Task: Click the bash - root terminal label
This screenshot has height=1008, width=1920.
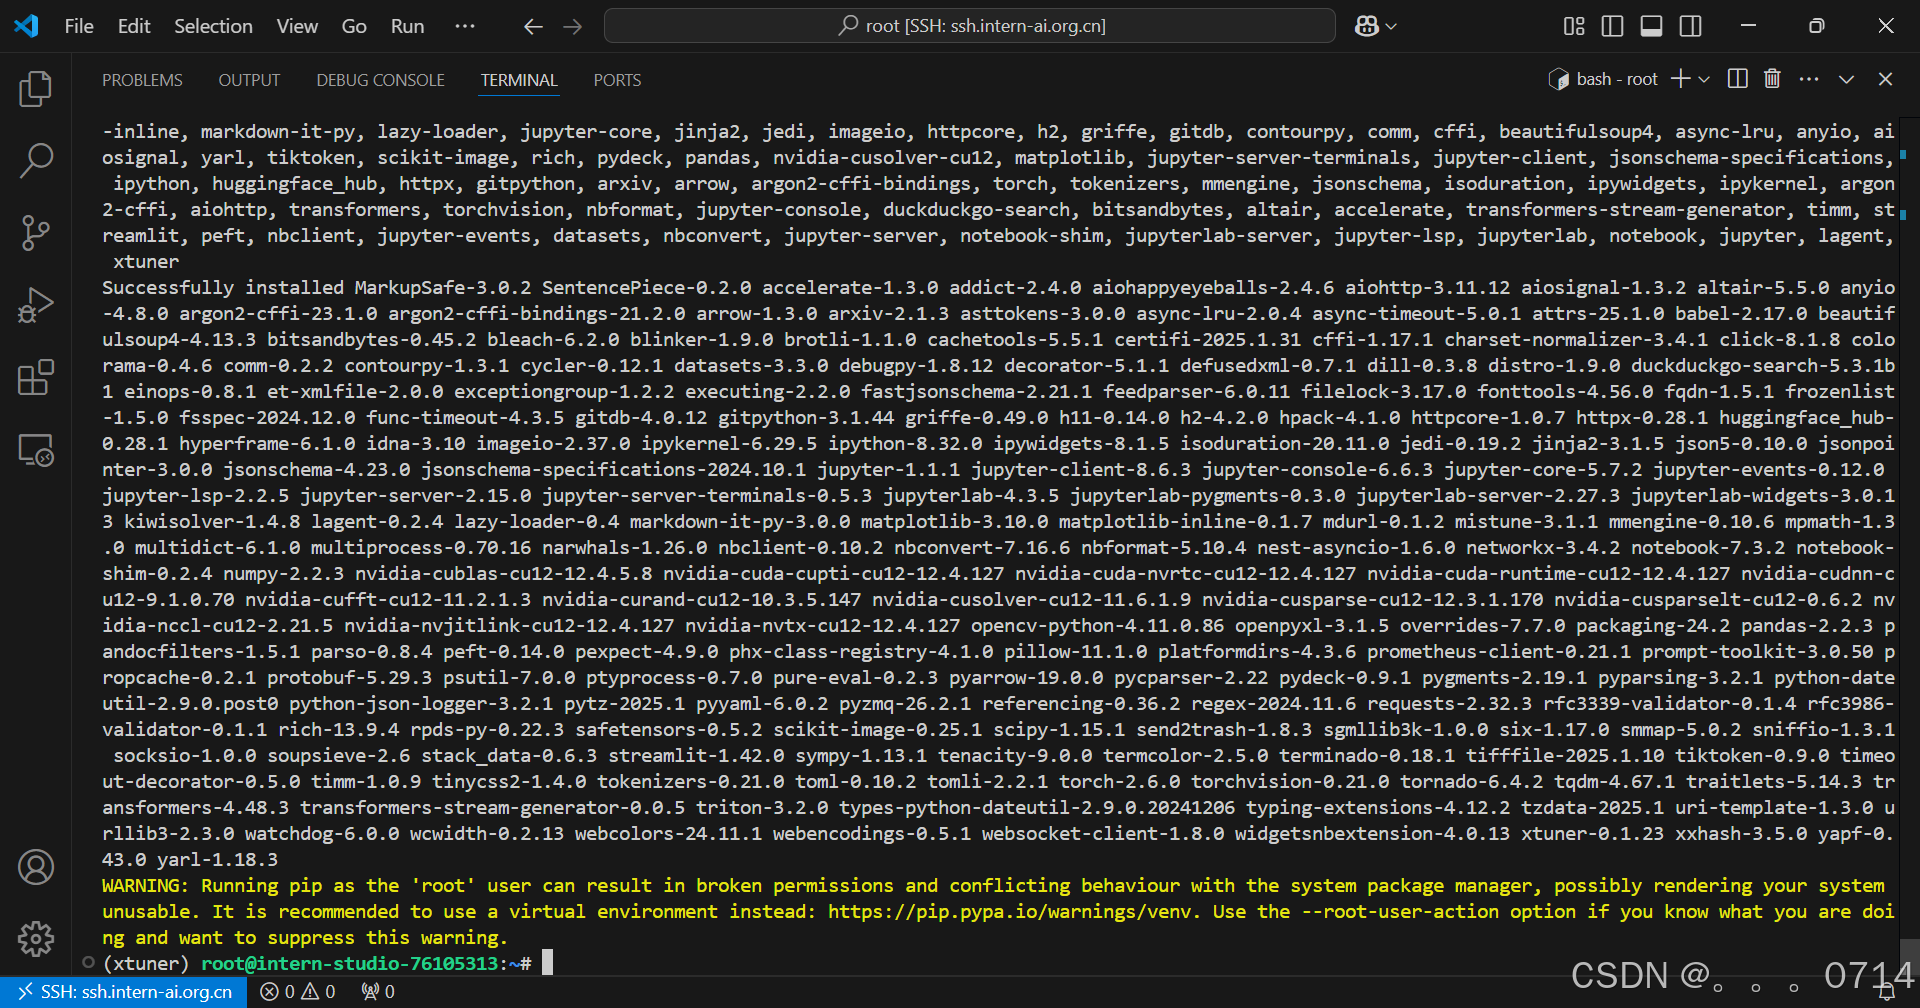Action: 1603,79
